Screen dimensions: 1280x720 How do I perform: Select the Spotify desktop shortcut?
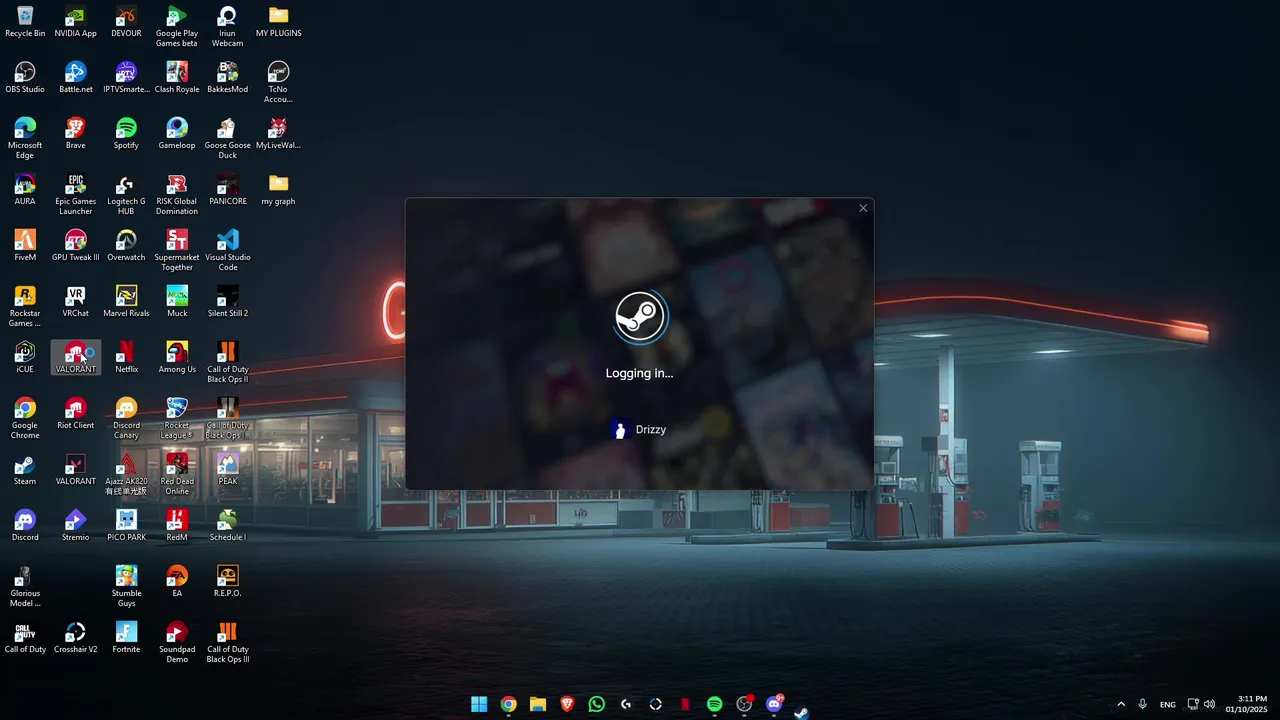[x=126, y=134]
